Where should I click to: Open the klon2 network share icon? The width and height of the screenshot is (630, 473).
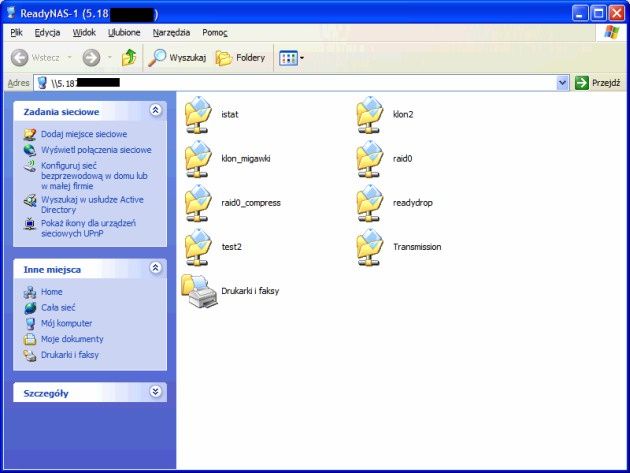click(x=370, y=115)
